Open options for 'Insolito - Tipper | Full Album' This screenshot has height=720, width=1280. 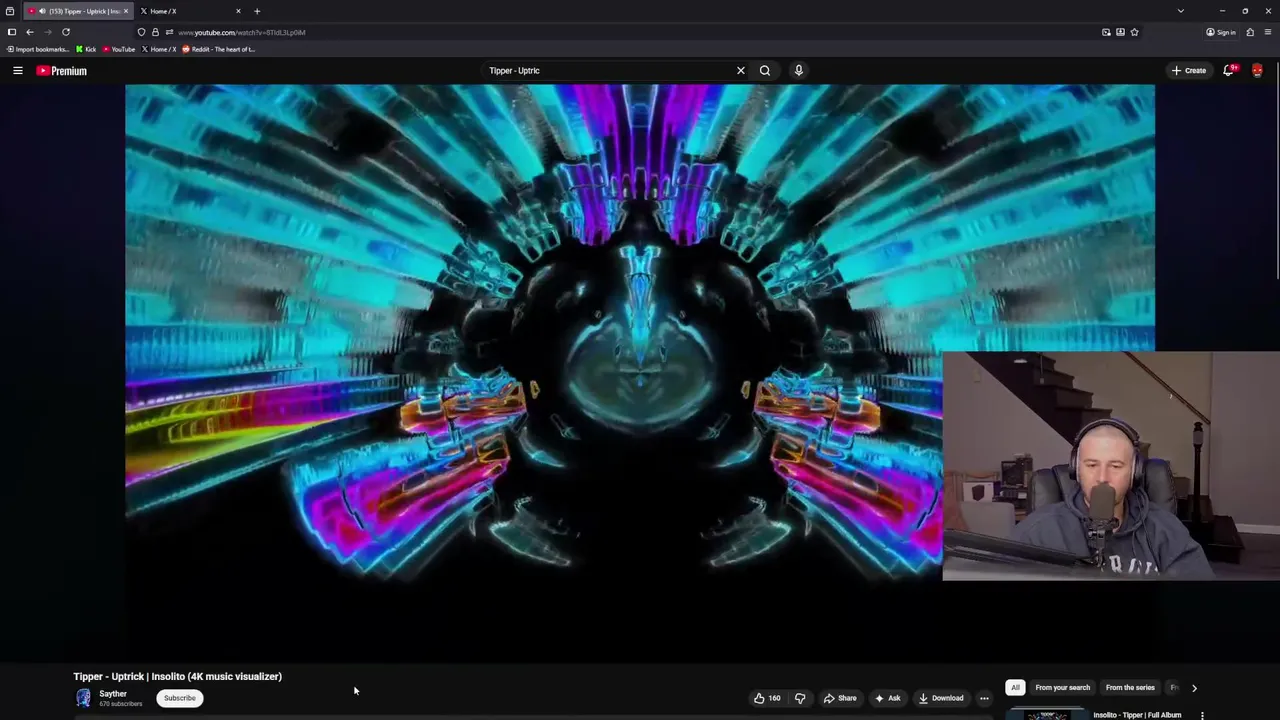(x=1202, y=716)
